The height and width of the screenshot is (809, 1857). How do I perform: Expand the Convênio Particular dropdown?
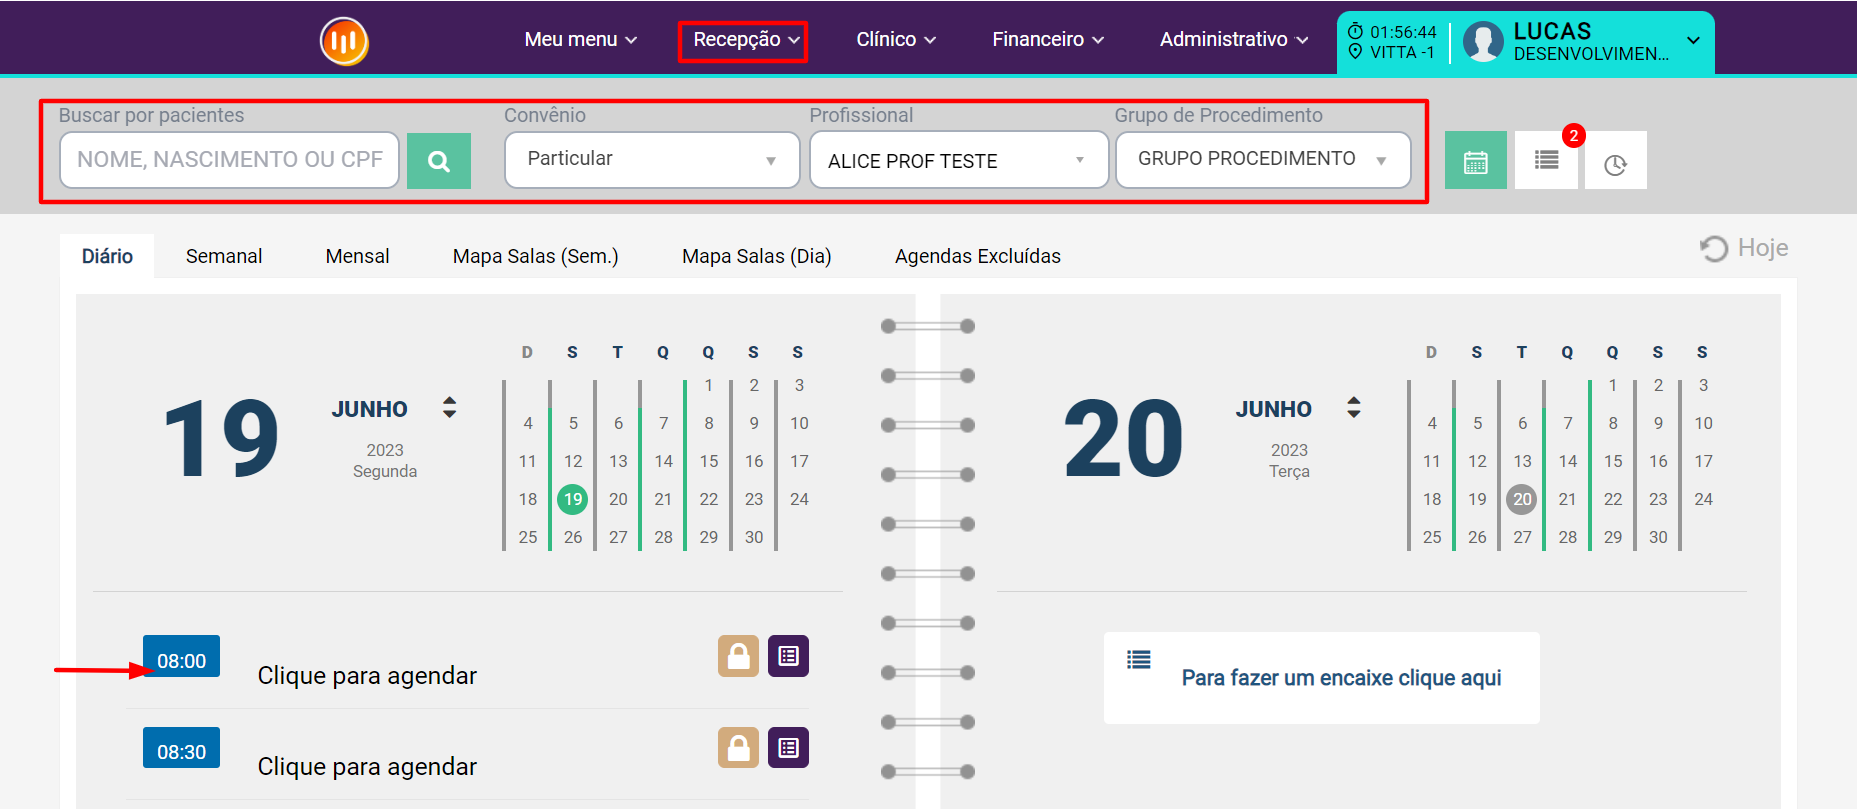(652, 160)
